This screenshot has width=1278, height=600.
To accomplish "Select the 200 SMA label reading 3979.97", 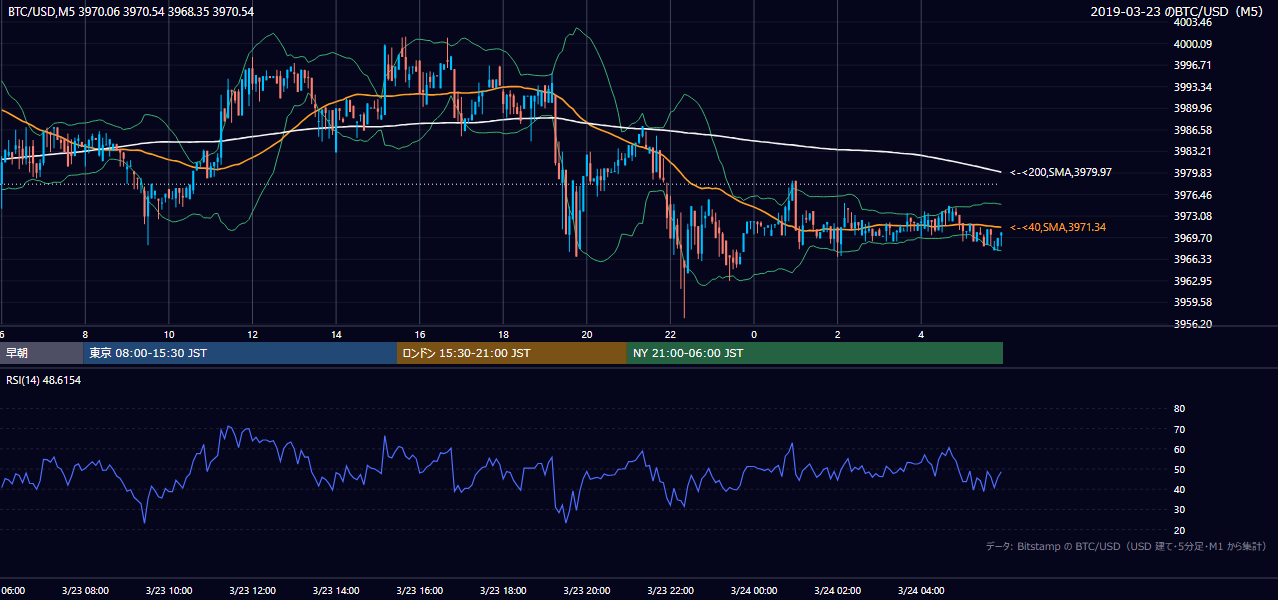I will point(1060,172).
